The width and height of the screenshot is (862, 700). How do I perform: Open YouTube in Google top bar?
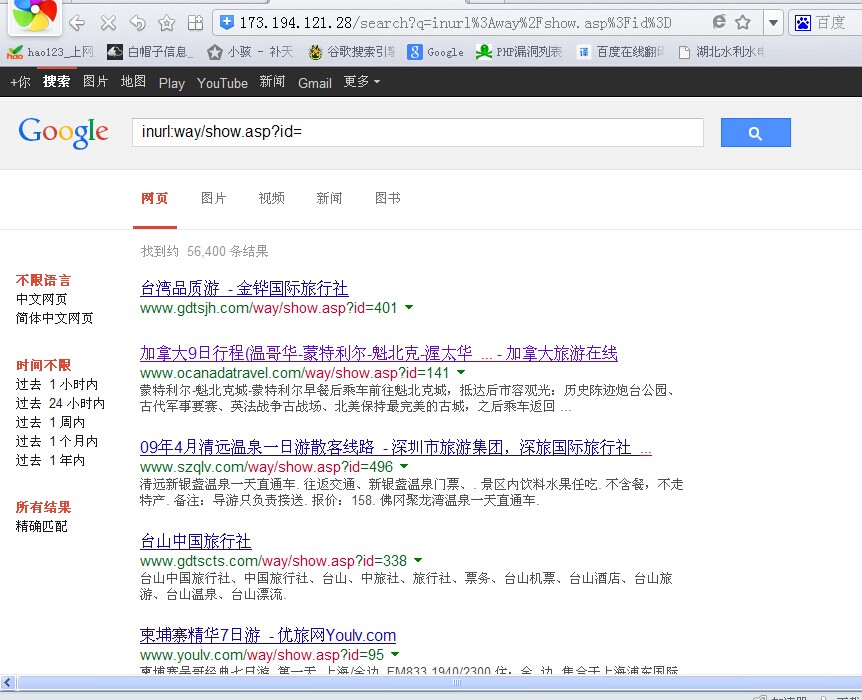(222, 83)
